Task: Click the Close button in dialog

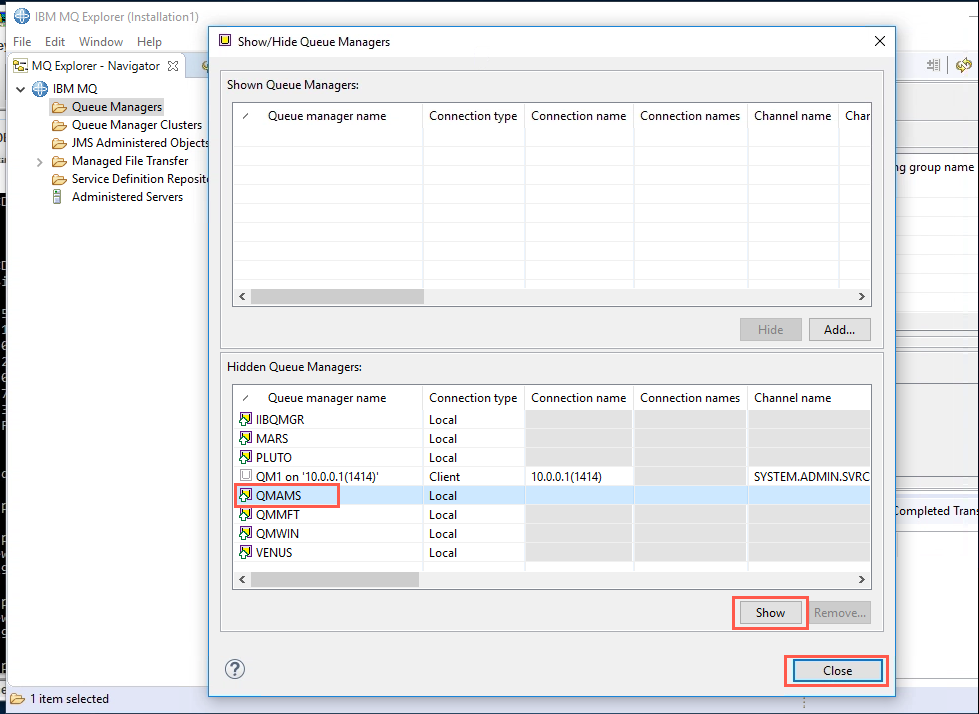Action: pyautogui.click(x=837, y=670)
